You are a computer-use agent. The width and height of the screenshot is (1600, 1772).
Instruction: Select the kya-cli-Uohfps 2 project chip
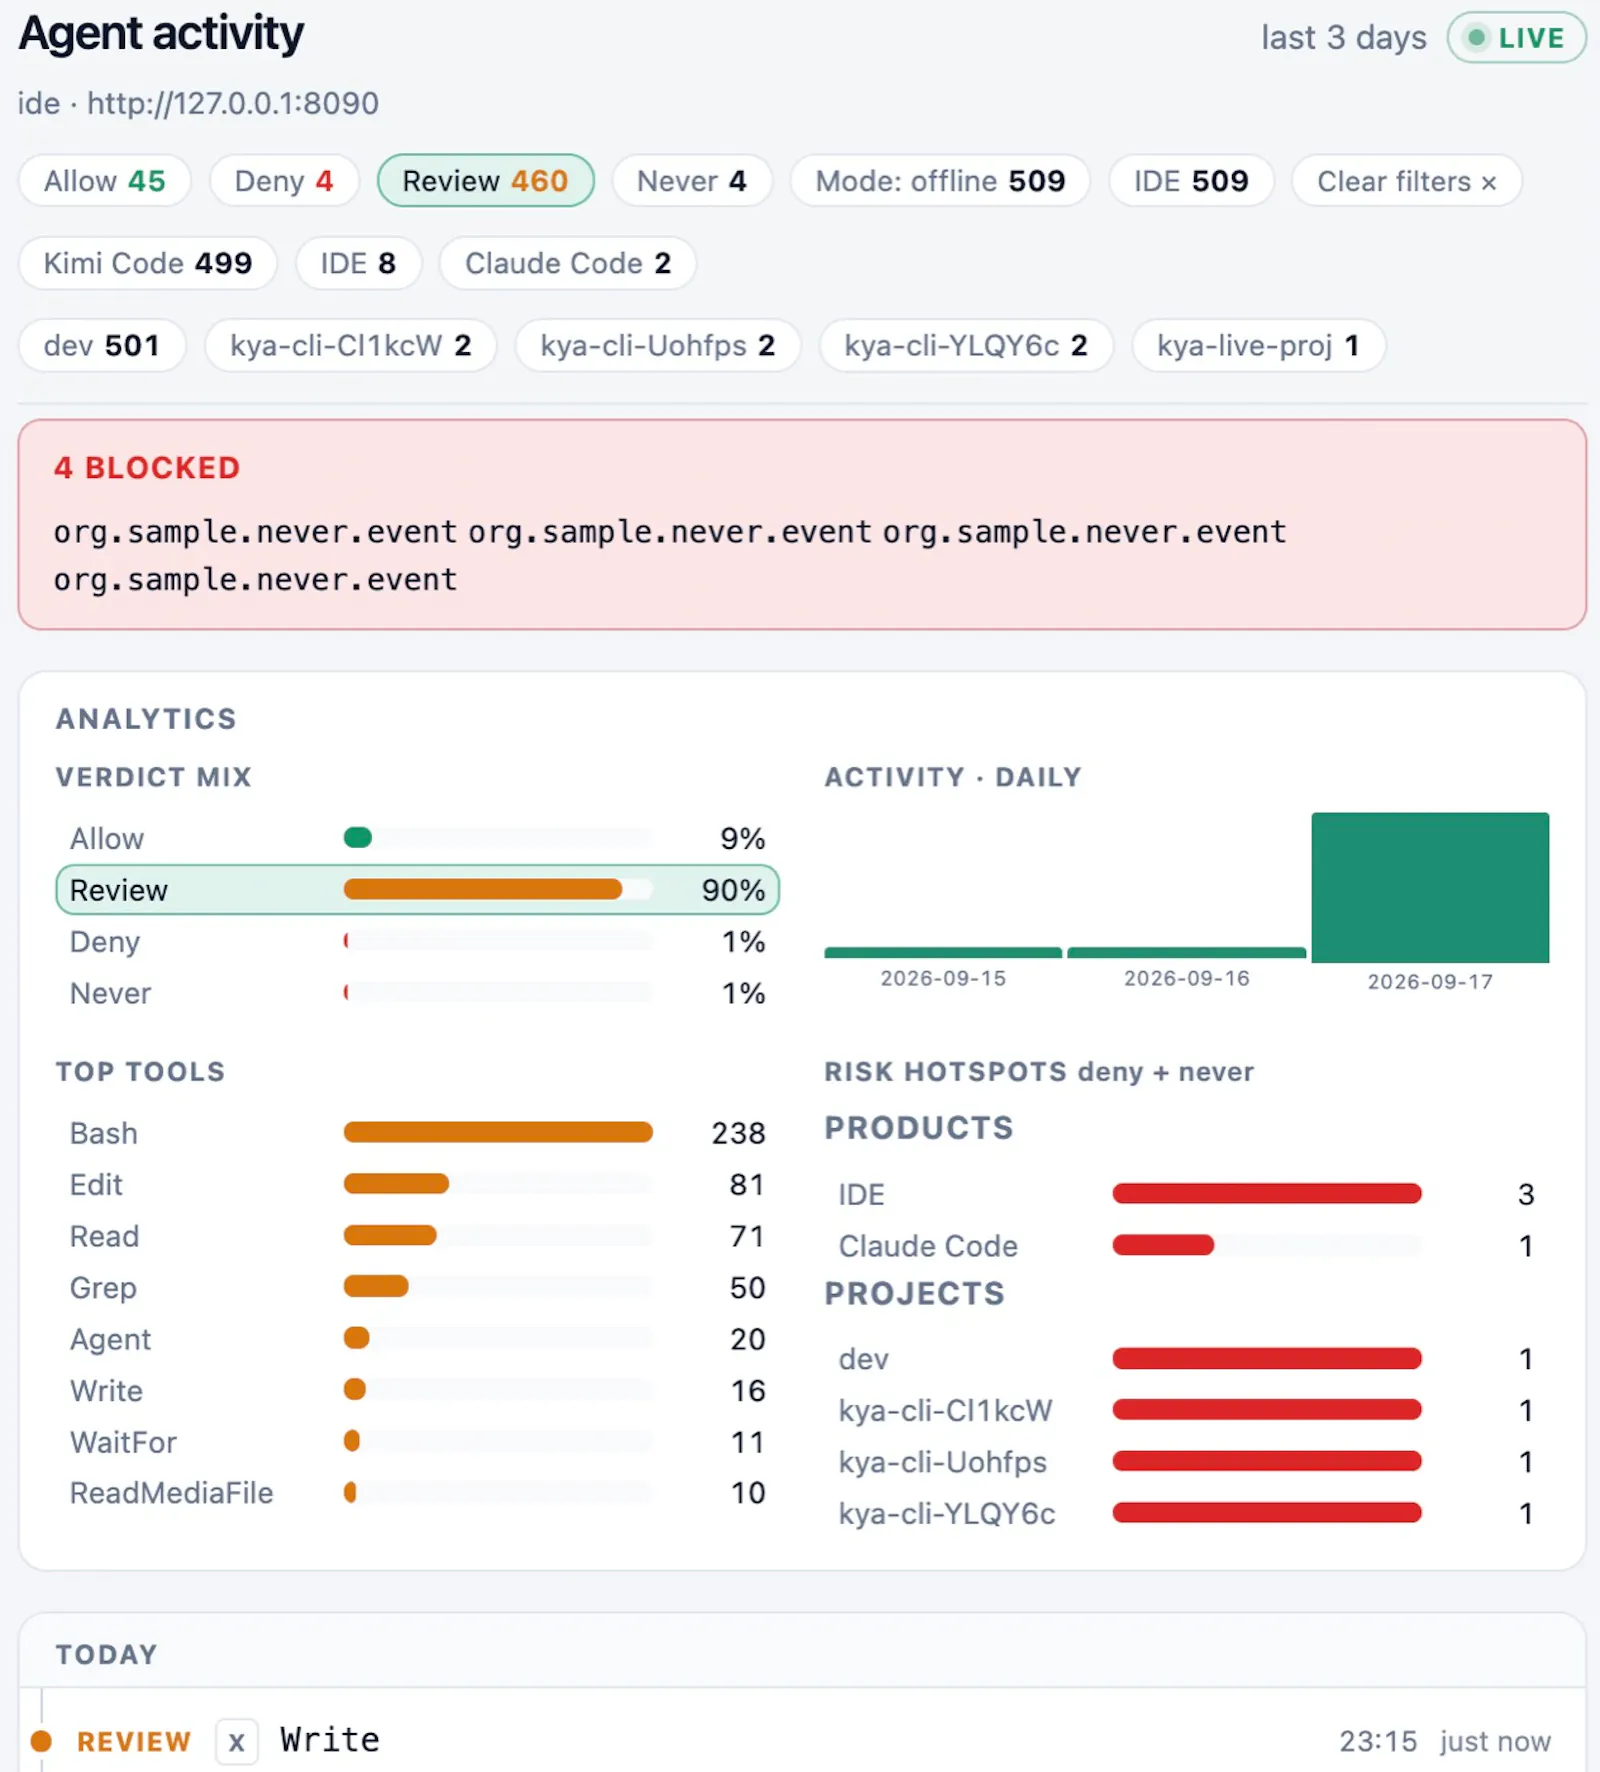coord(658,345)
